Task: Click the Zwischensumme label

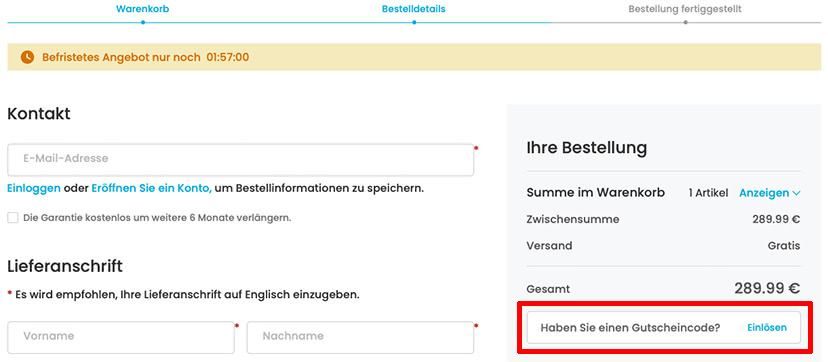Action: (x=573, y=220)
